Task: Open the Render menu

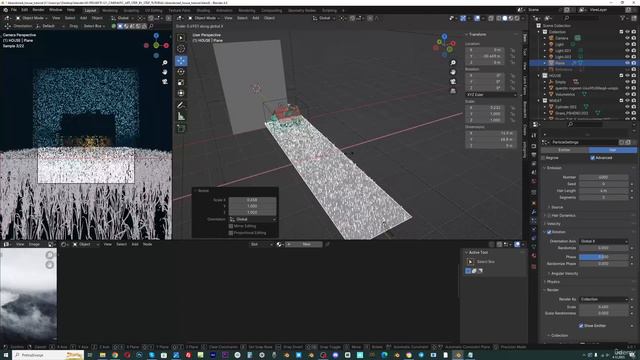Action: [x=38, y=10]
